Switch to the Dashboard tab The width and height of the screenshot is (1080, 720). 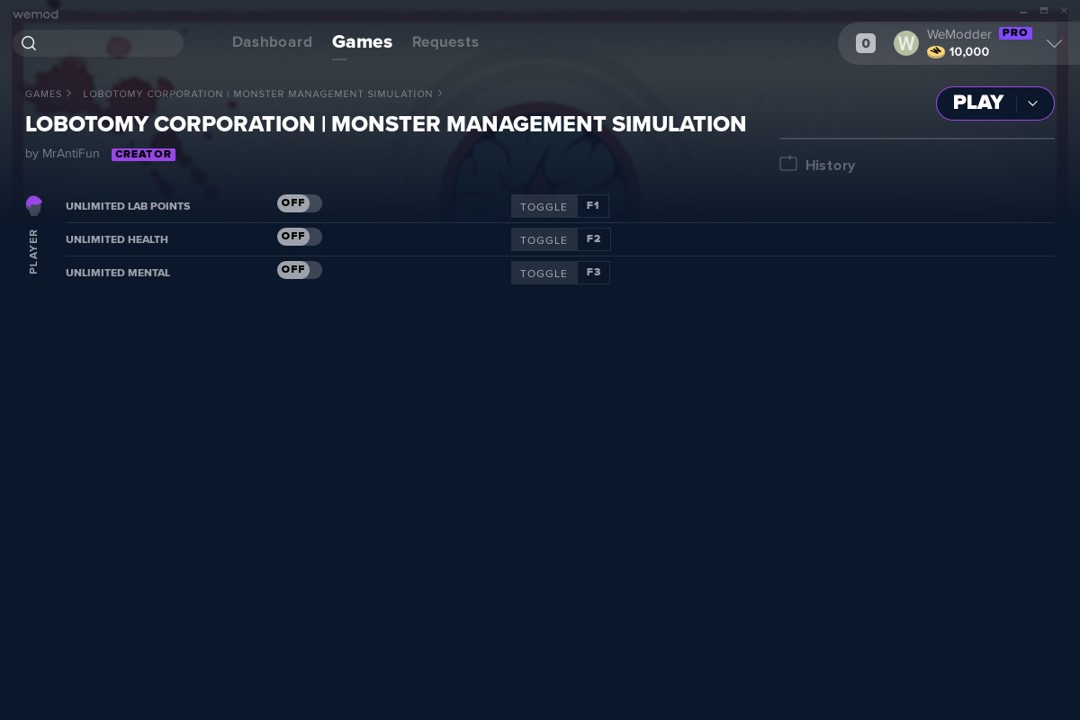click(x=272, y=42)
